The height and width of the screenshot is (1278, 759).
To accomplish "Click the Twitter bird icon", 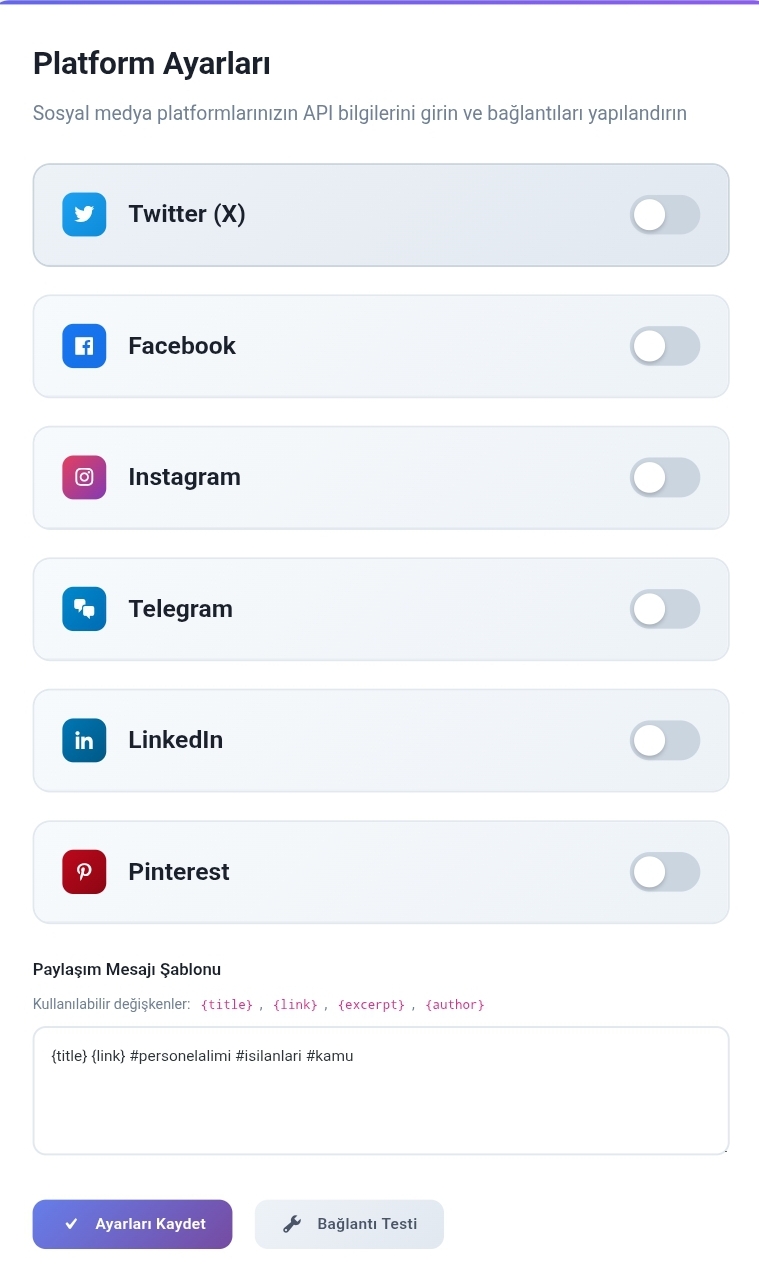I will [x=84, y=214].
